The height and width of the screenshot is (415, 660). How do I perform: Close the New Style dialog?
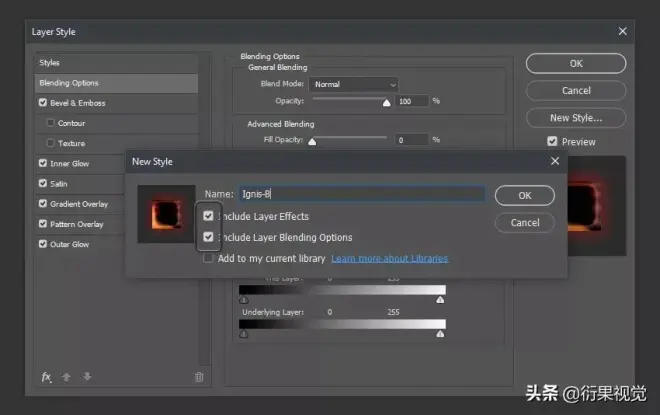coord(555,161)
